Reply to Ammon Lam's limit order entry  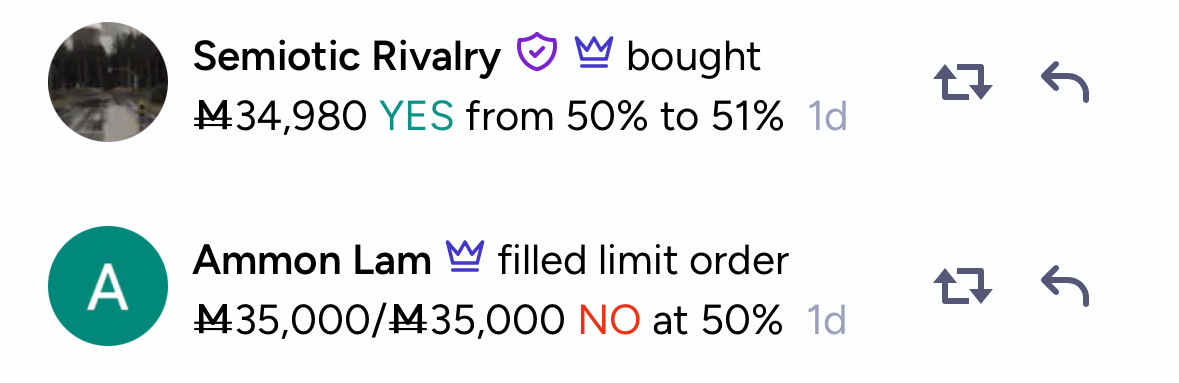tap(1065, 286)
